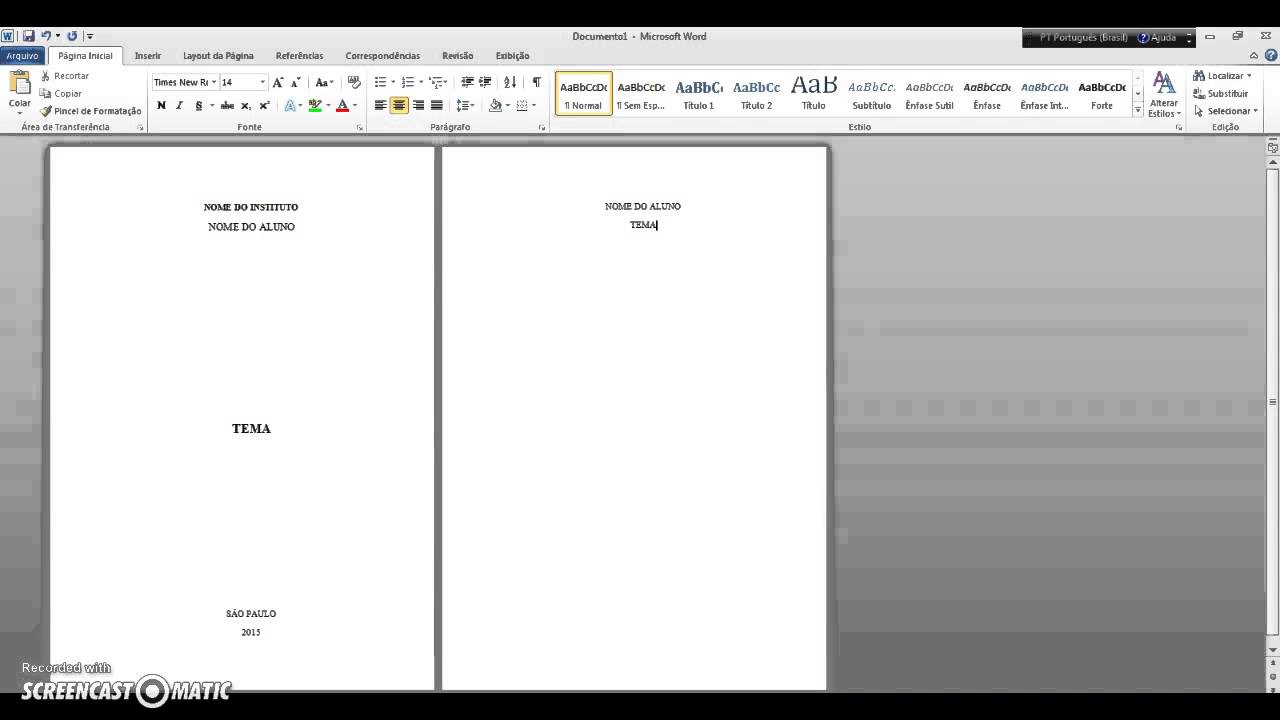Apply the Título 1 style
Image resolution: width=1280 pixels, height=720 pixels.
[698, 95]
